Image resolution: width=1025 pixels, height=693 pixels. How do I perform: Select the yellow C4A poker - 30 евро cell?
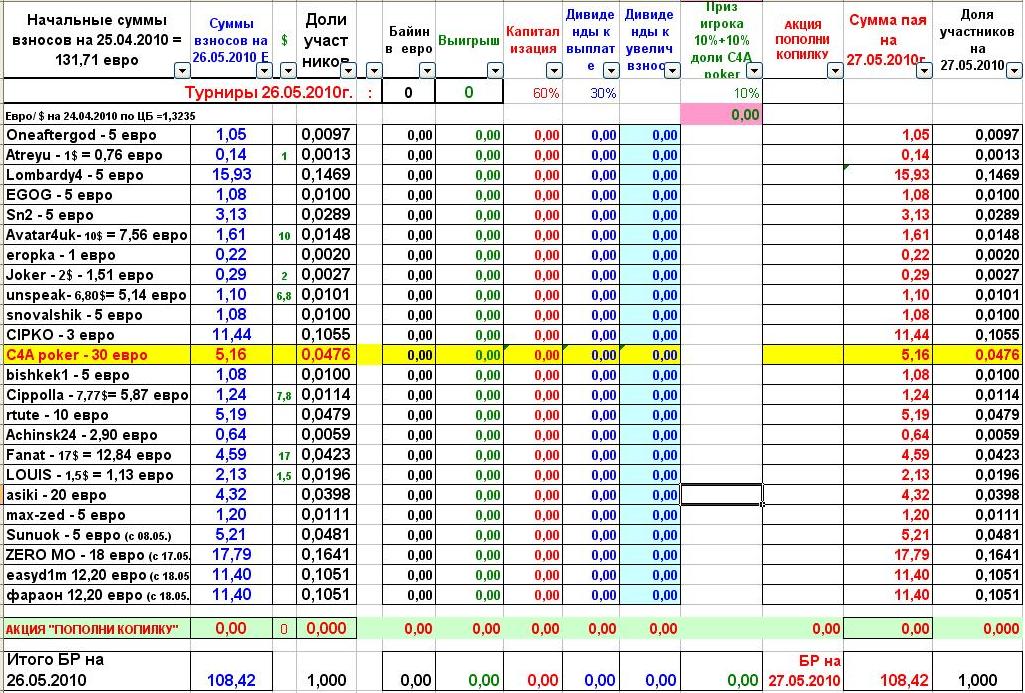pos(97,355)
